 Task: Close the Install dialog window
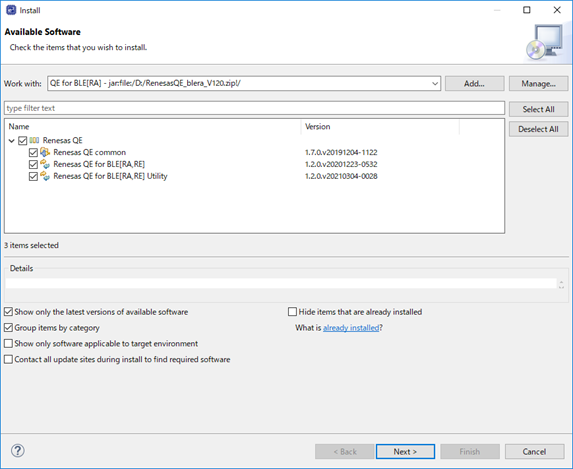[x=557, y=10]
